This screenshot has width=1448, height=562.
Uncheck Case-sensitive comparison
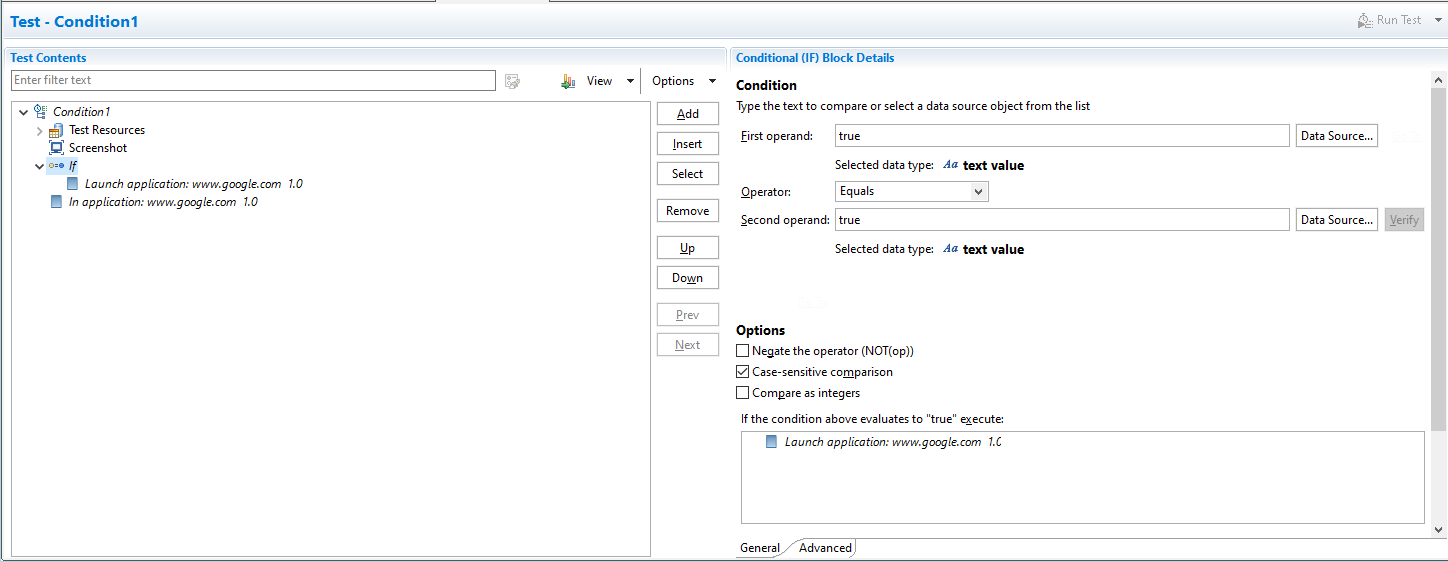click(743, 372)
